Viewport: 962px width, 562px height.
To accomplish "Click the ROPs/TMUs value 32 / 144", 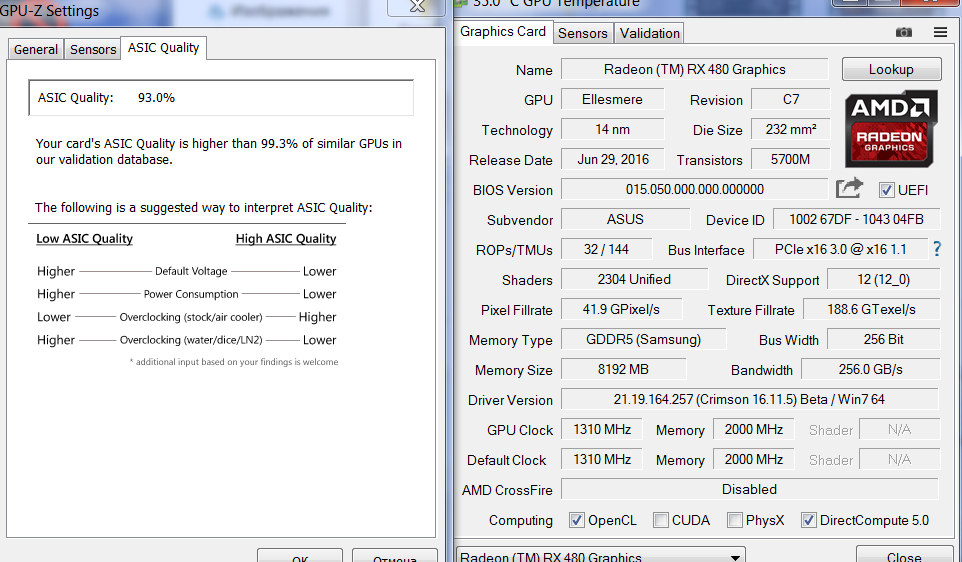I will tap(606, 249).
